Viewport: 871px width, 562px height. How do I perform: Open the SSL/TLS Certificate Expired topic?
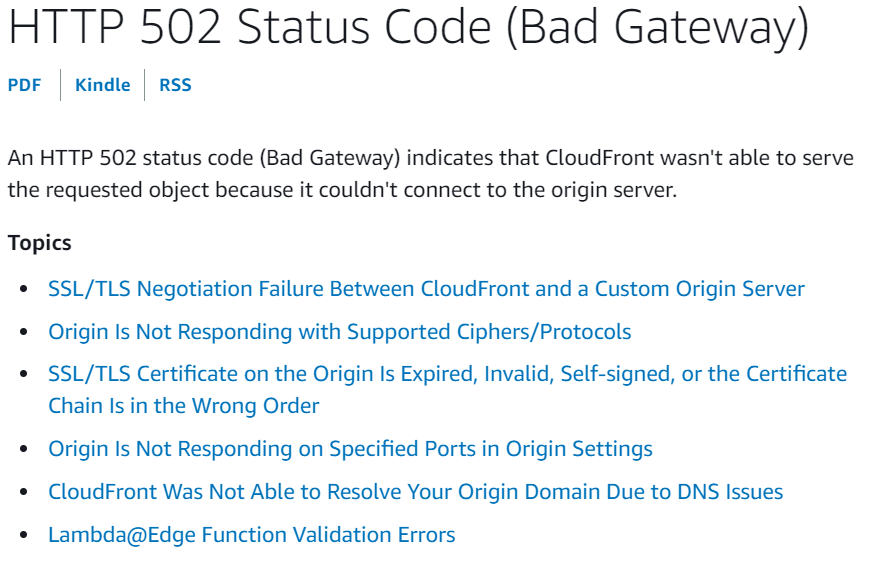447,375
